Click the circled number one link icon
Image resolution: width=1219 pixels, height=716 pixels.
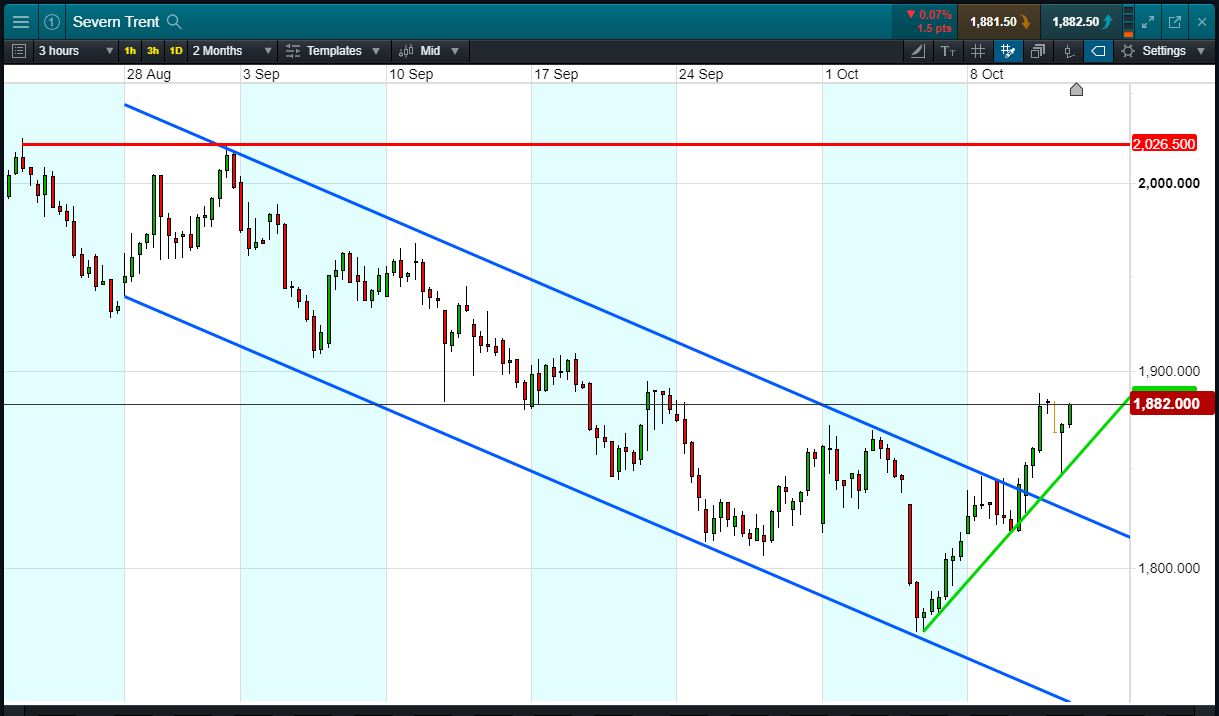pos(52,21)
